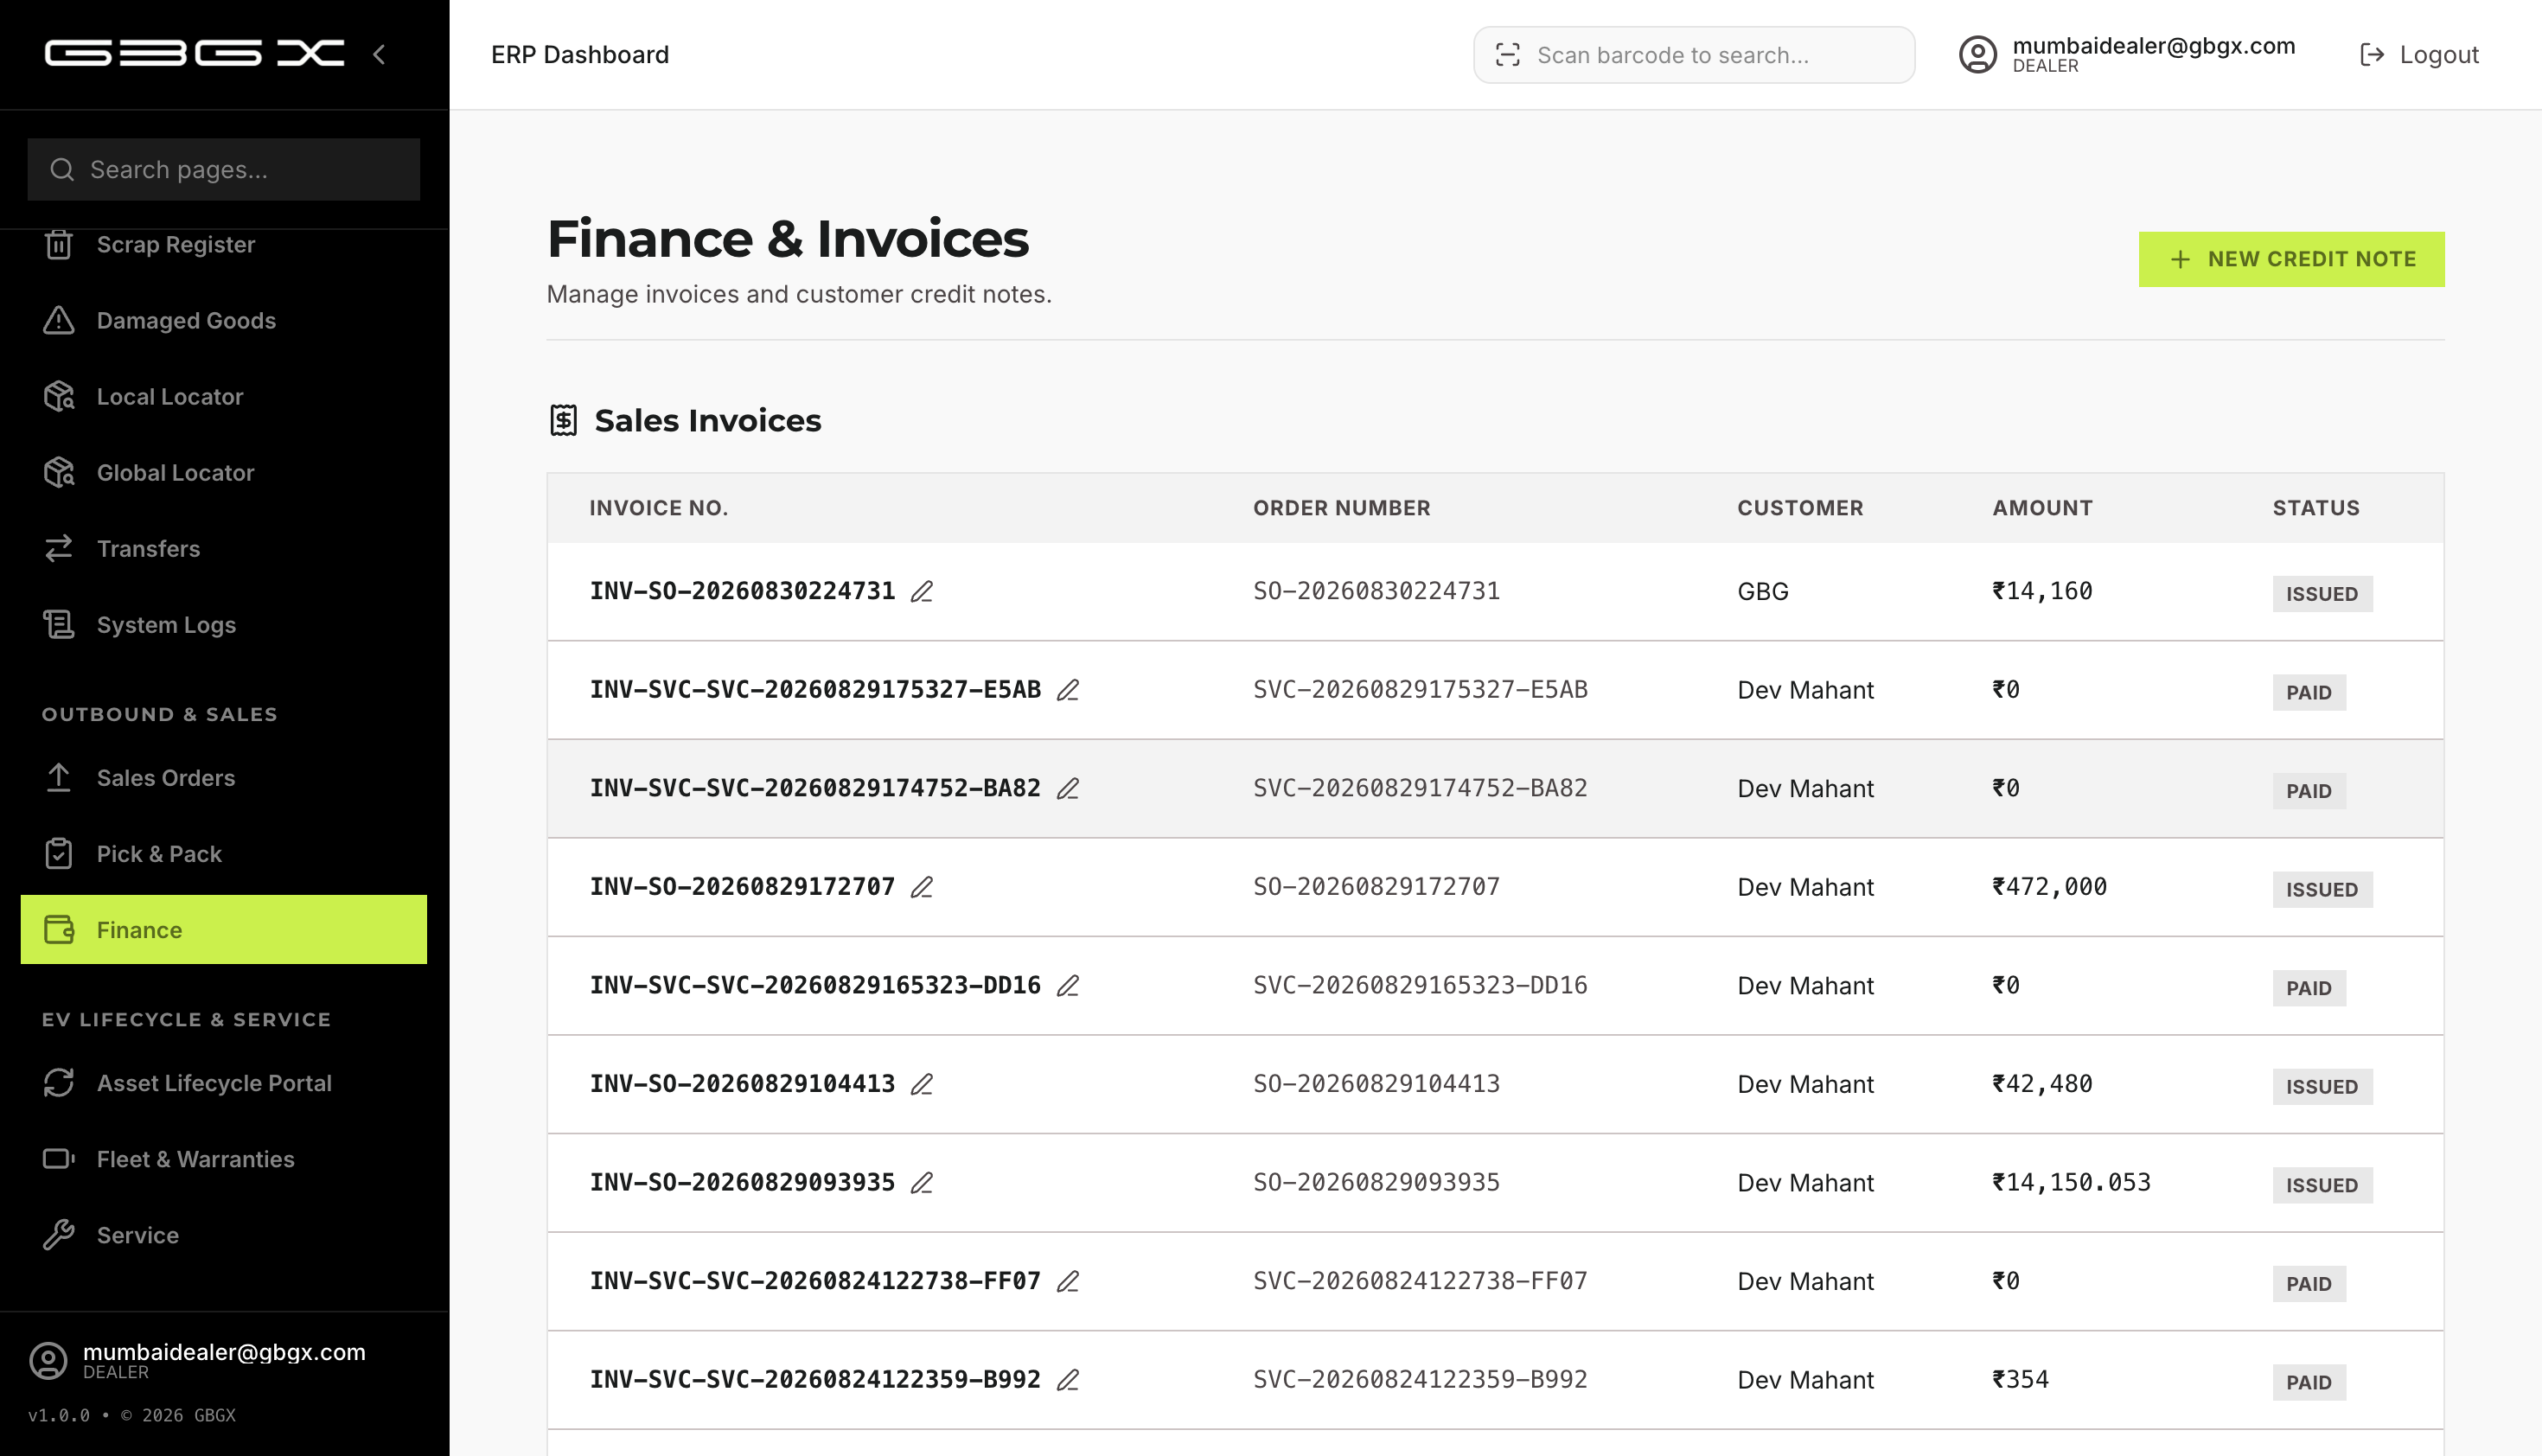This screenshot has height=1456, width=2542.
Task: Open Pick & Pack page
Action: pyautogui.click(x=224, y=853)
